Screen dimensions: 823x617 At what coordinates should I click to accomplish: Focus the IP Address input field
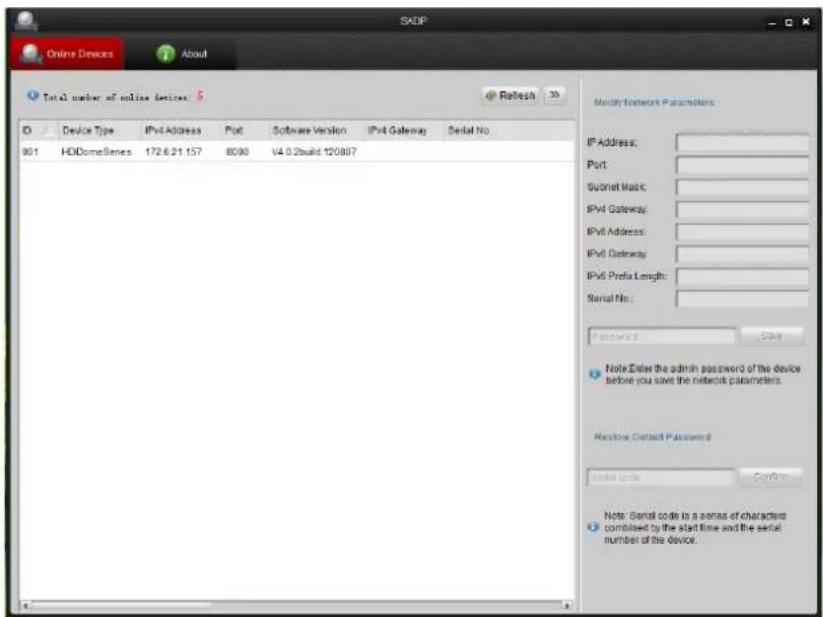click(x=742, y=143)
